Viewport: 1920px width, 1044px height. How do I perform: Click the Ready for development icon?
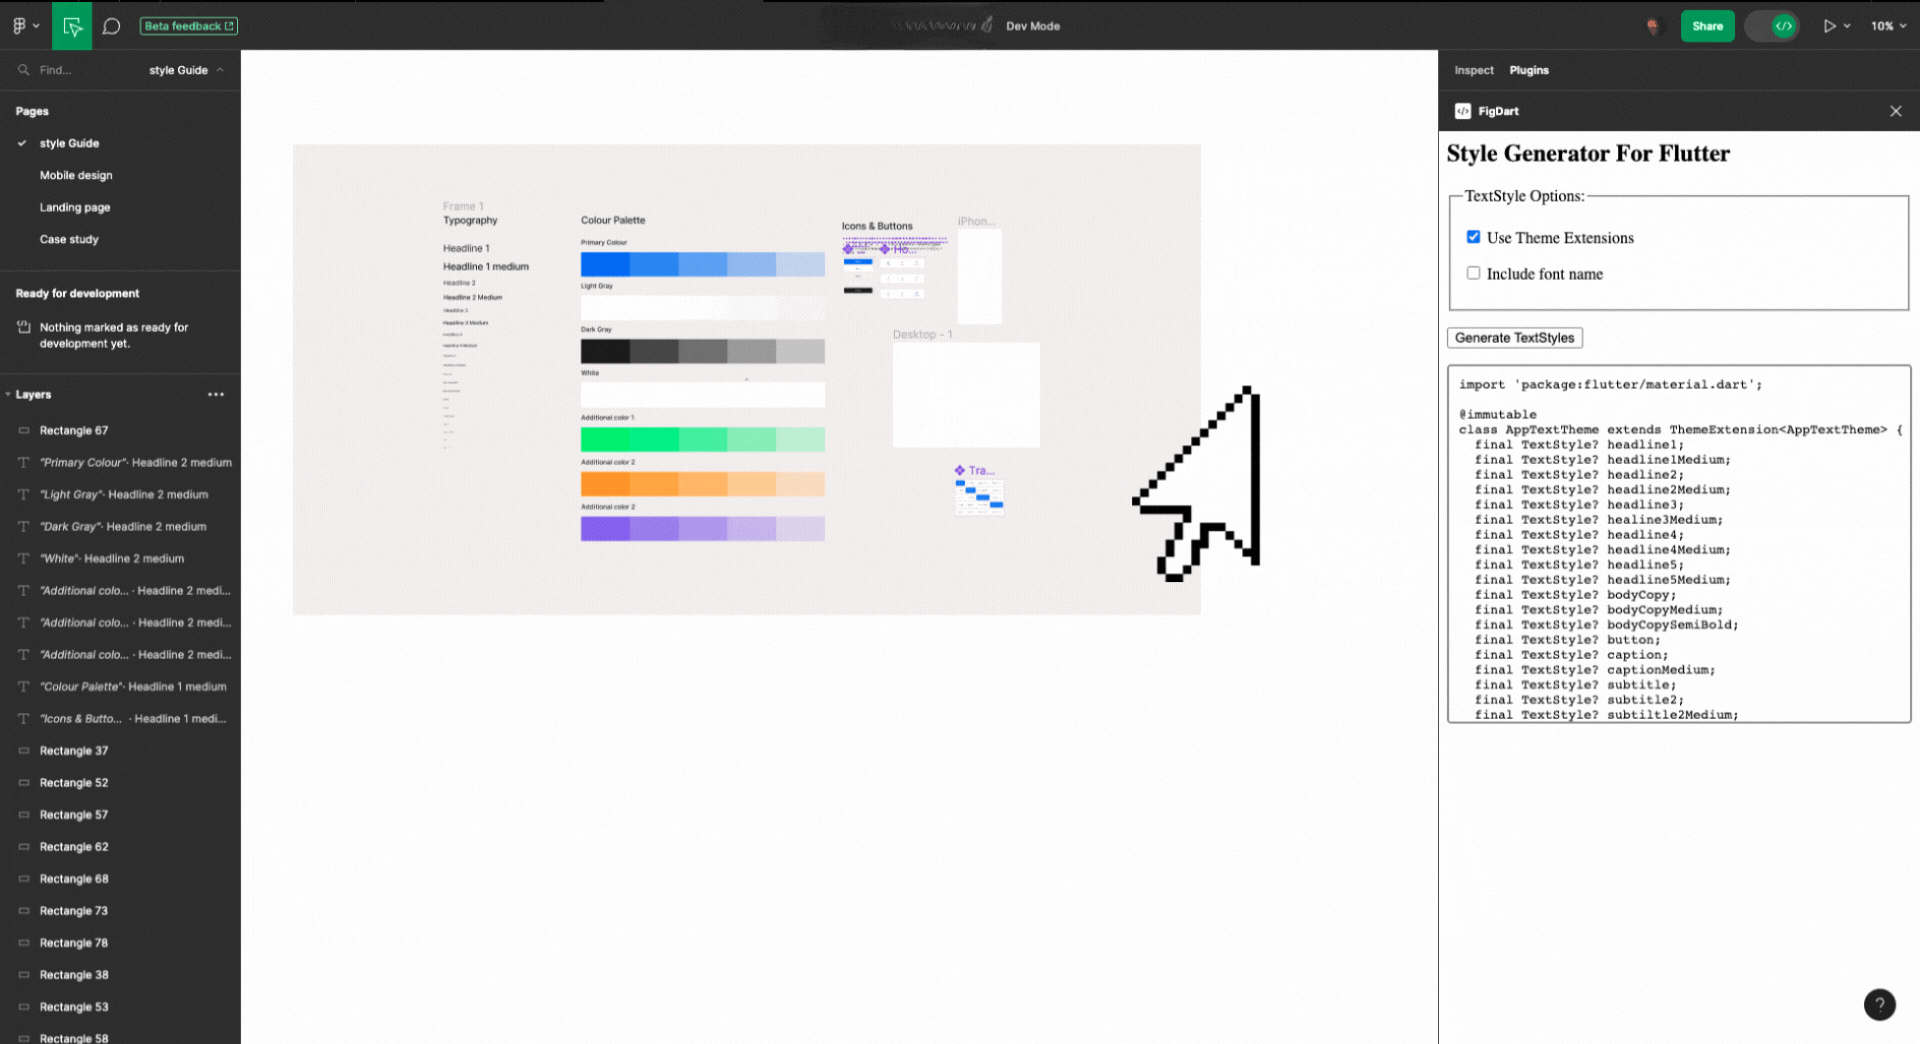tap(24, 327)
